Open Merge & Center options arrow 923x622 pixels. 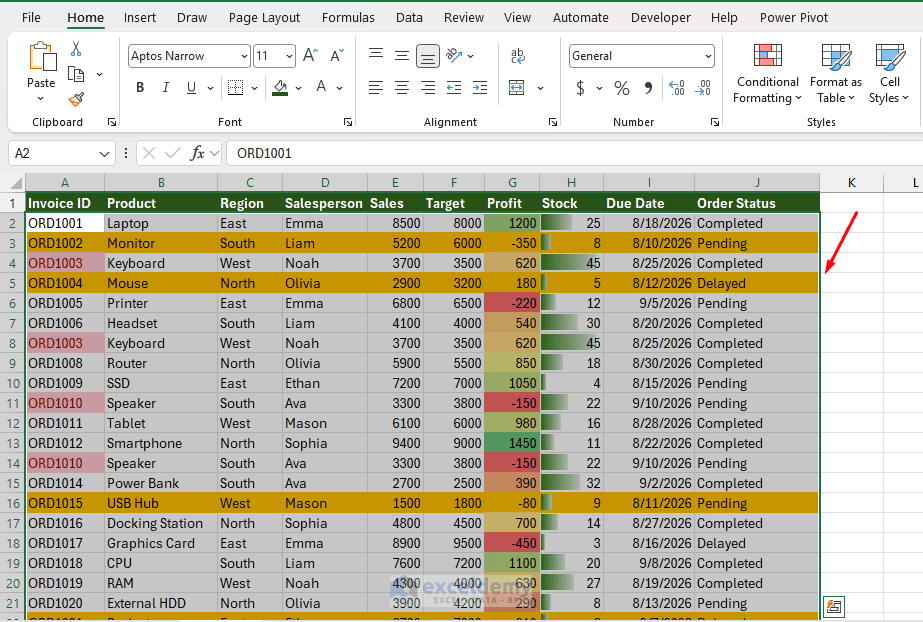click(540, 88)
